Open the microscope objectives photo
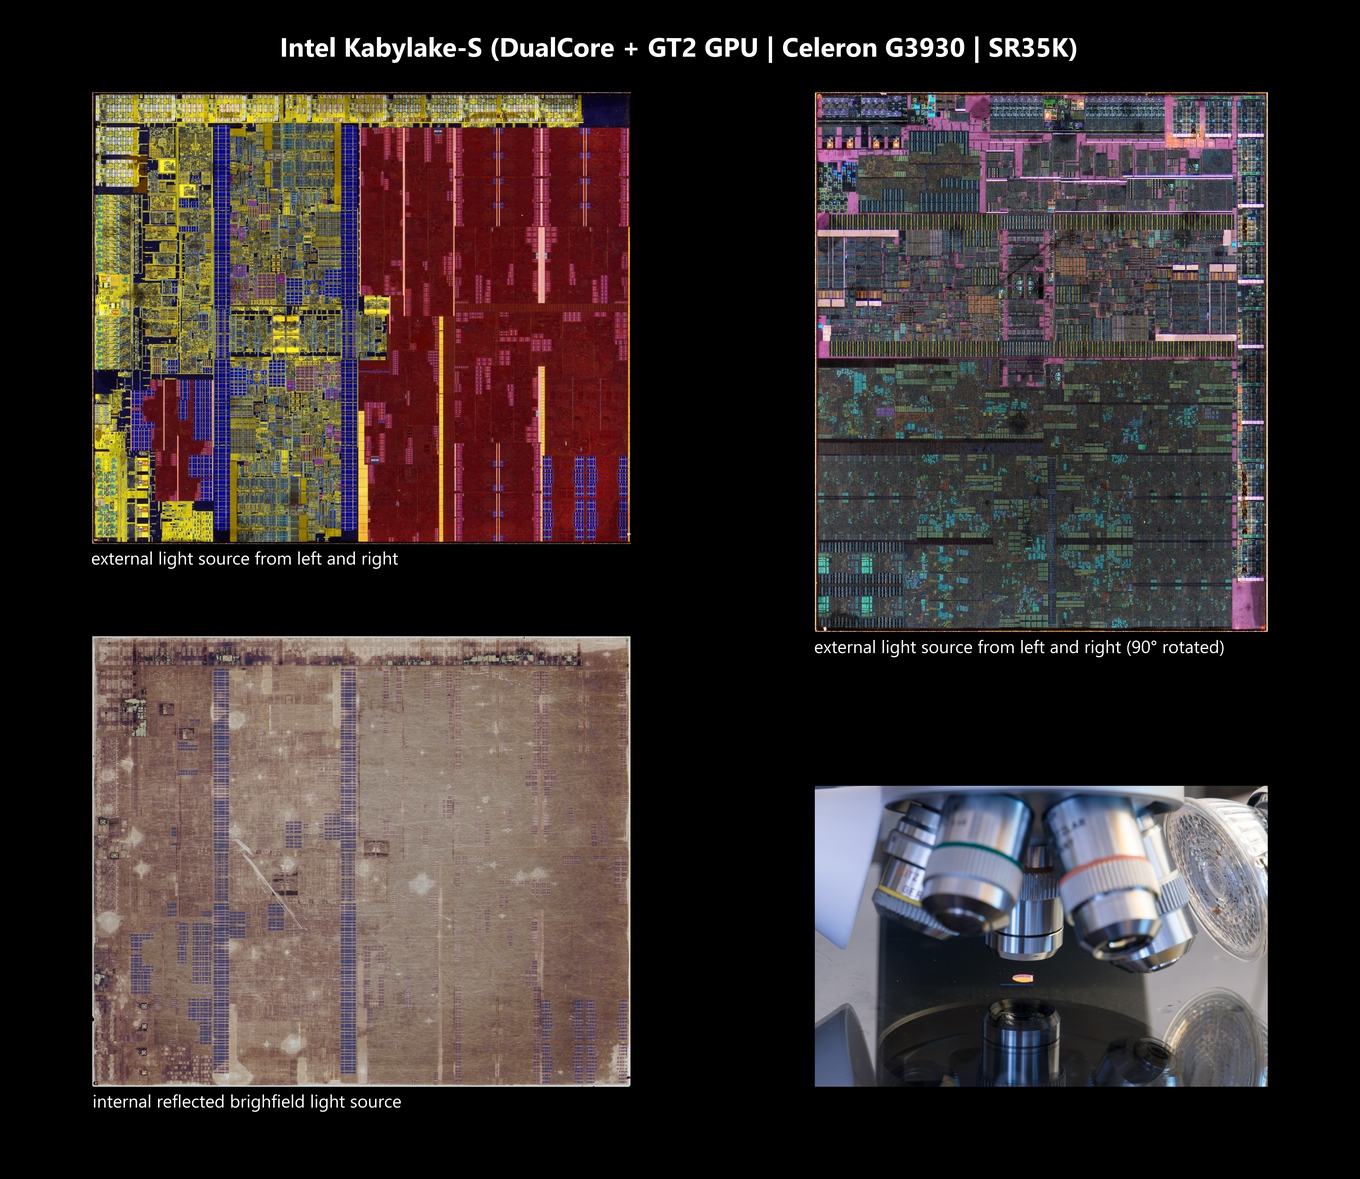 pos(1041,936)
